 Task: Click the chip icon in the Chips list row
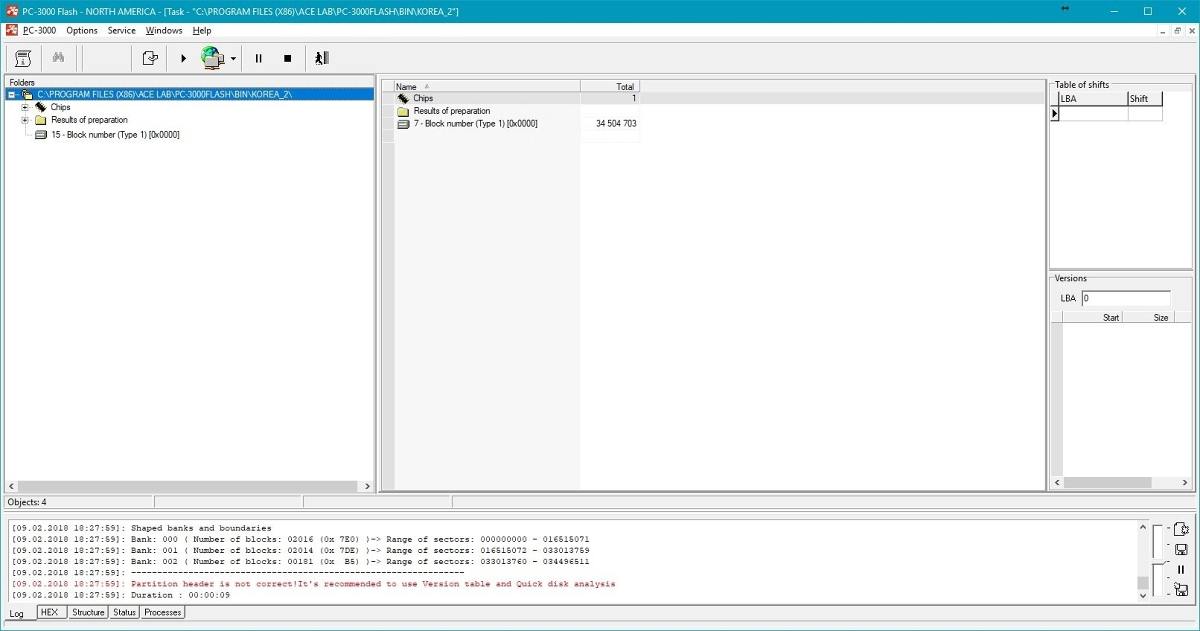click(404, 98)
